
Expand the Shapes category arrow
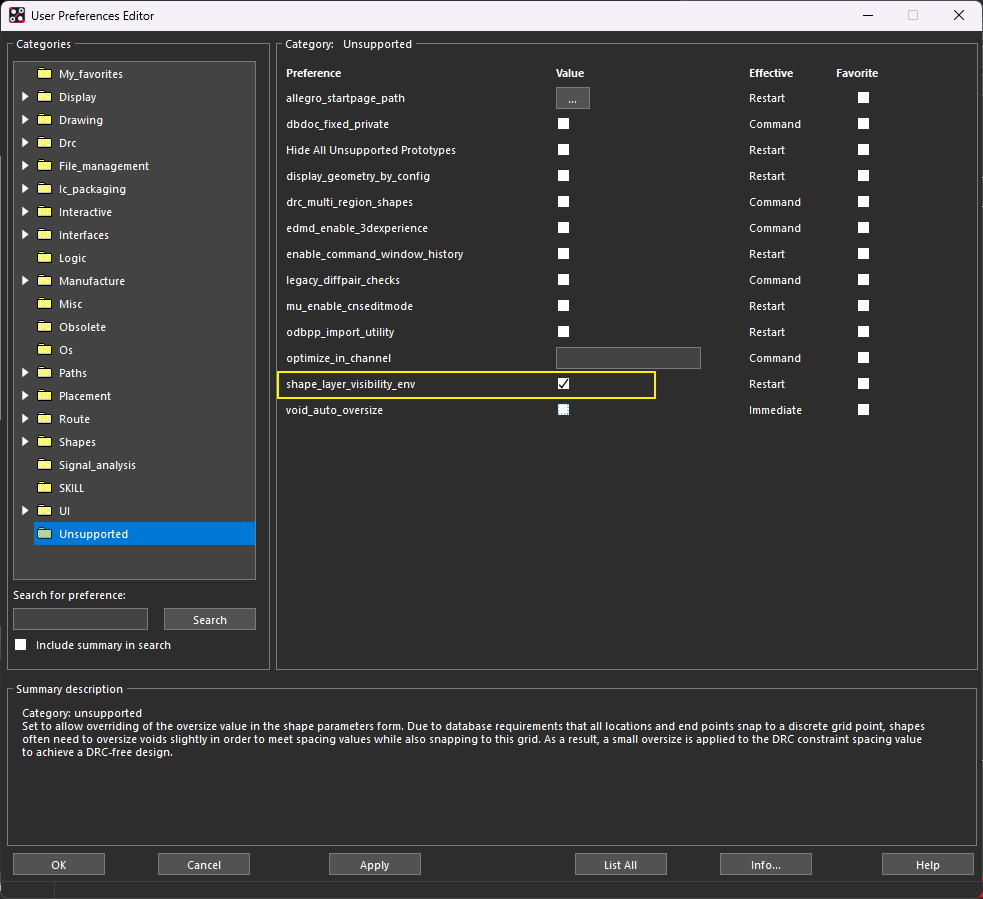pyautogui.click(x=25, y=442)
